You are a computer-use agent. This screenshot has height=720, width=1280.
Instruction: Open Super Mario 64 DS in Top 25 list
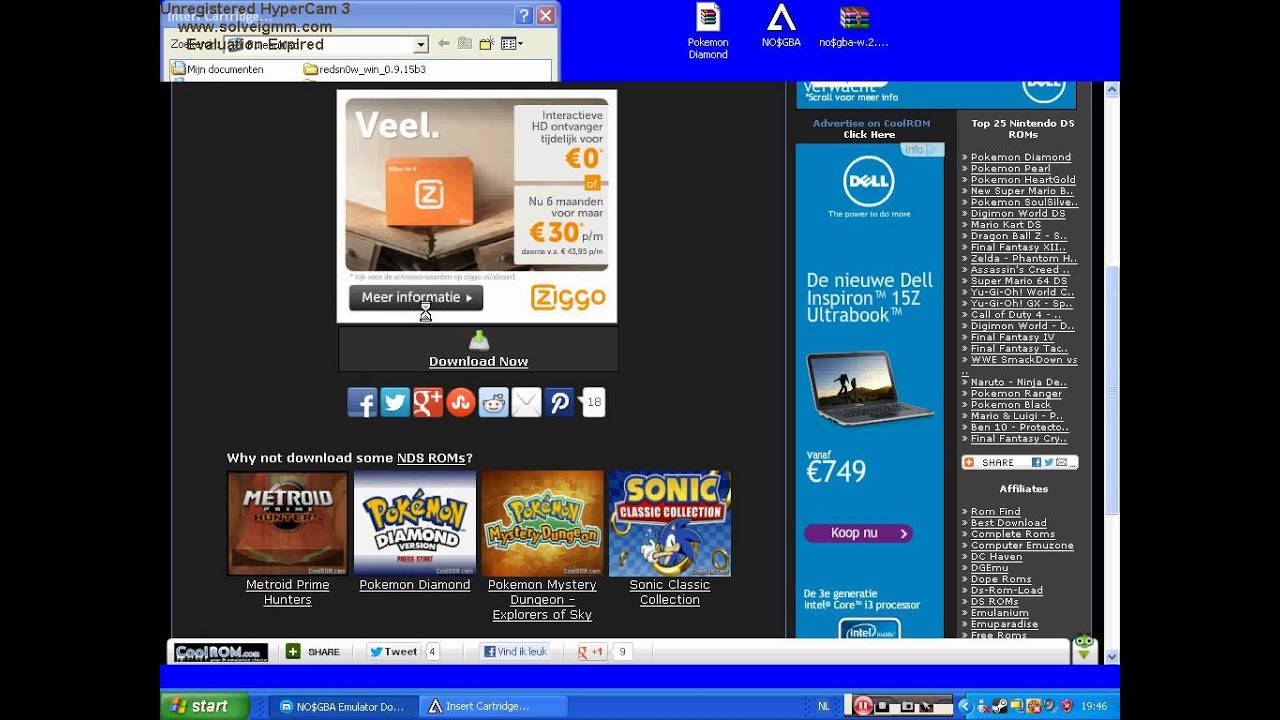click(1018, 280)
